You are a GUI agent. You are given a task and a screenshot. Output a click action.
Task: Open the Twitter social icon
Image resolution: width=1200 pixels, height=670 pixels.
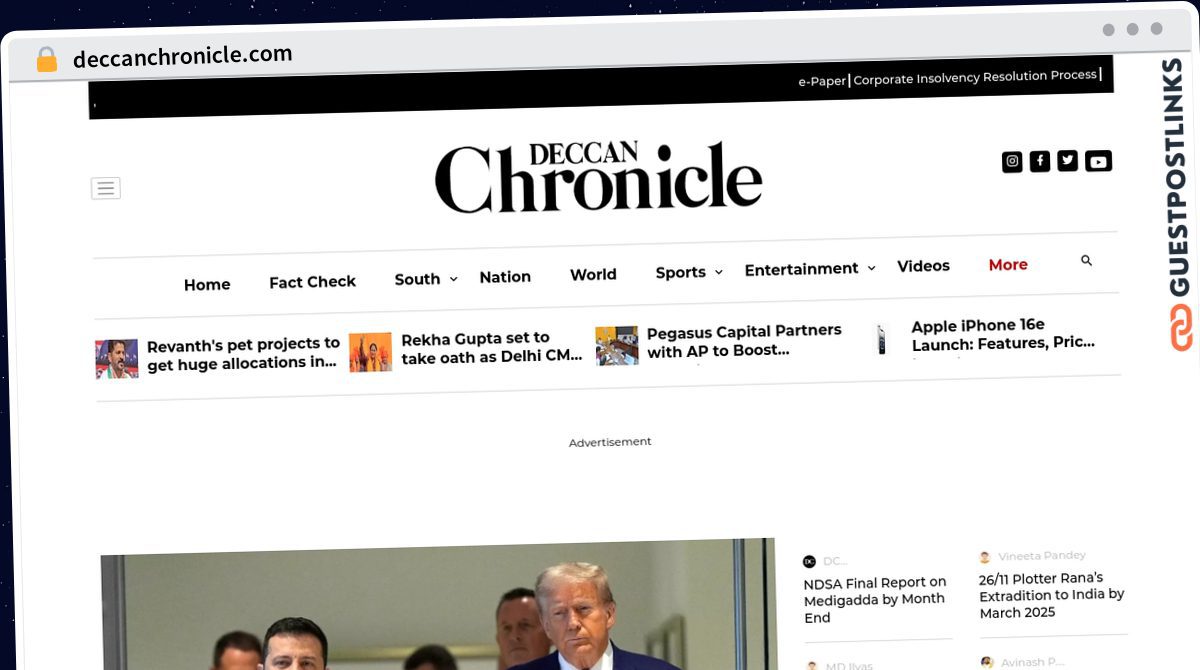(x=1068, y=160)
